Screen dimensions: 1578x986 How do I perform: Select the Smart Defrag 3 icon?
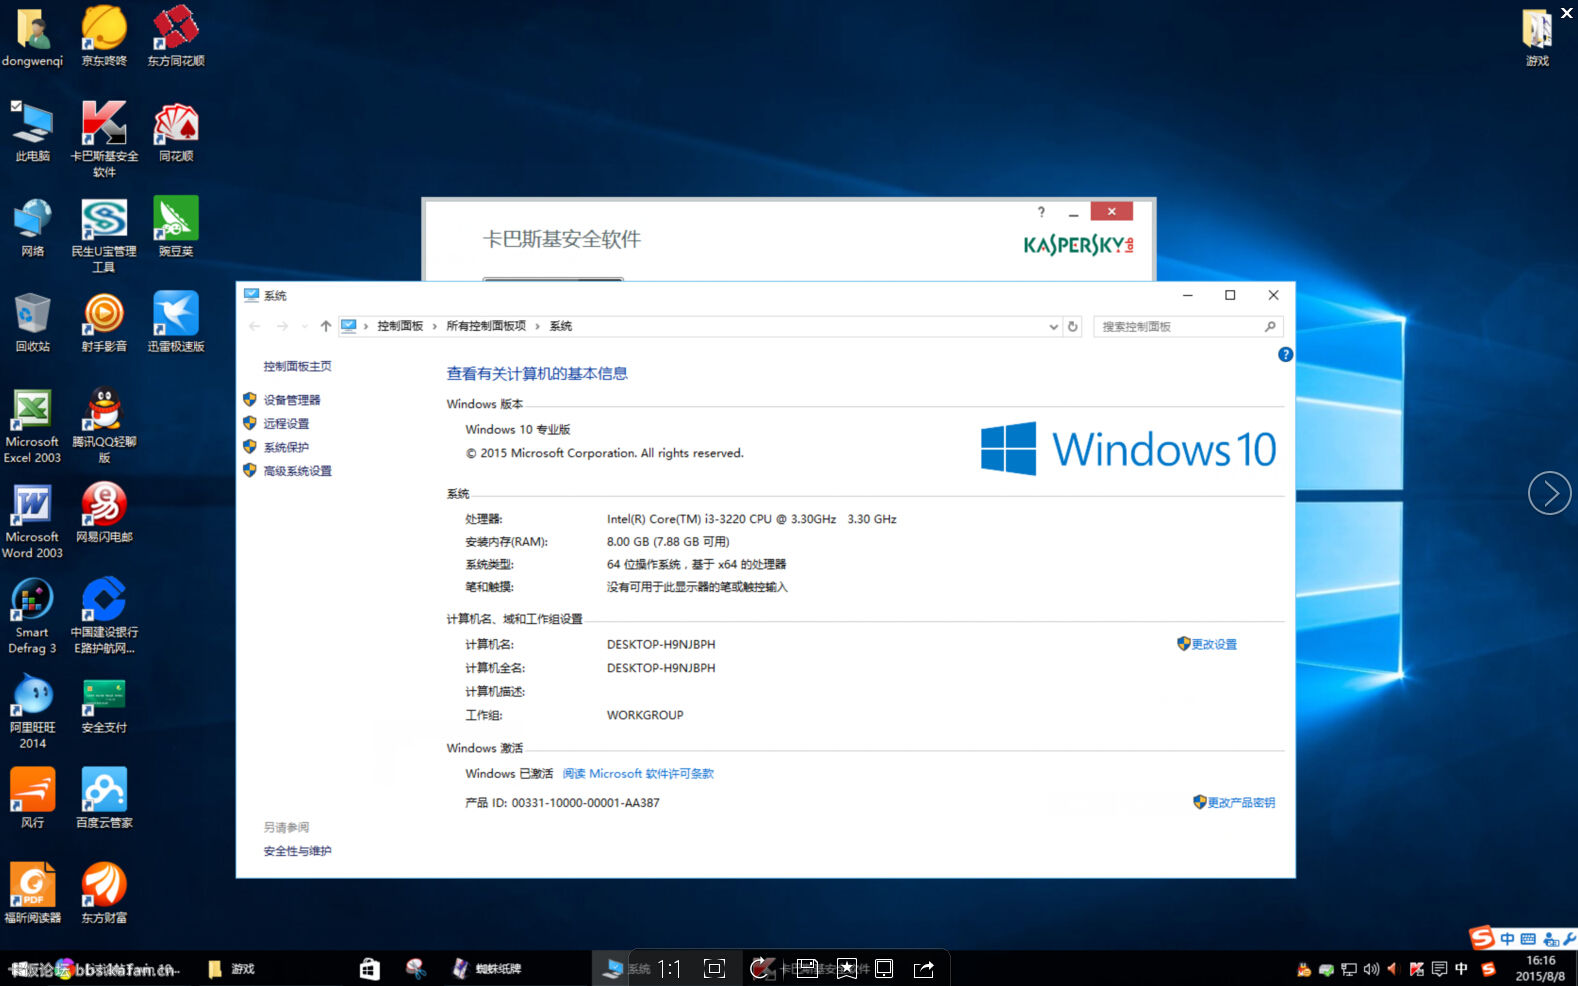coord(32,615)
